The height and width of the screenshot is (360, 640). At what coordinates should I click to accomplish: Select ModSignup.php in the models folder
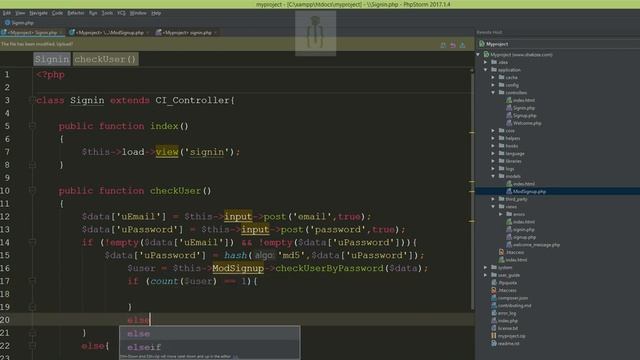tap(526, 191)
